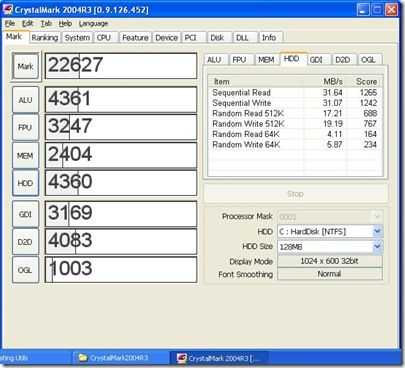Click Font Smoothing Normal button
The width and height of the screenshot is (405, 368).
tap(330, 274)
